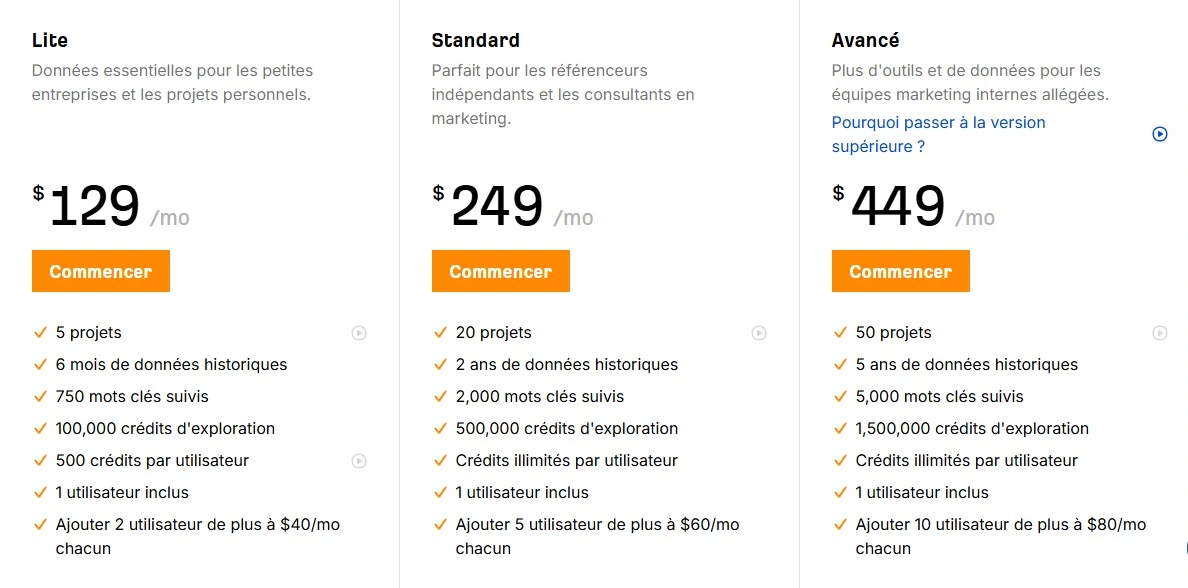1188x588 pixels.
Task: Click the checkmark next to "750 mots clés suivis"
Action: tap(40, 396)
